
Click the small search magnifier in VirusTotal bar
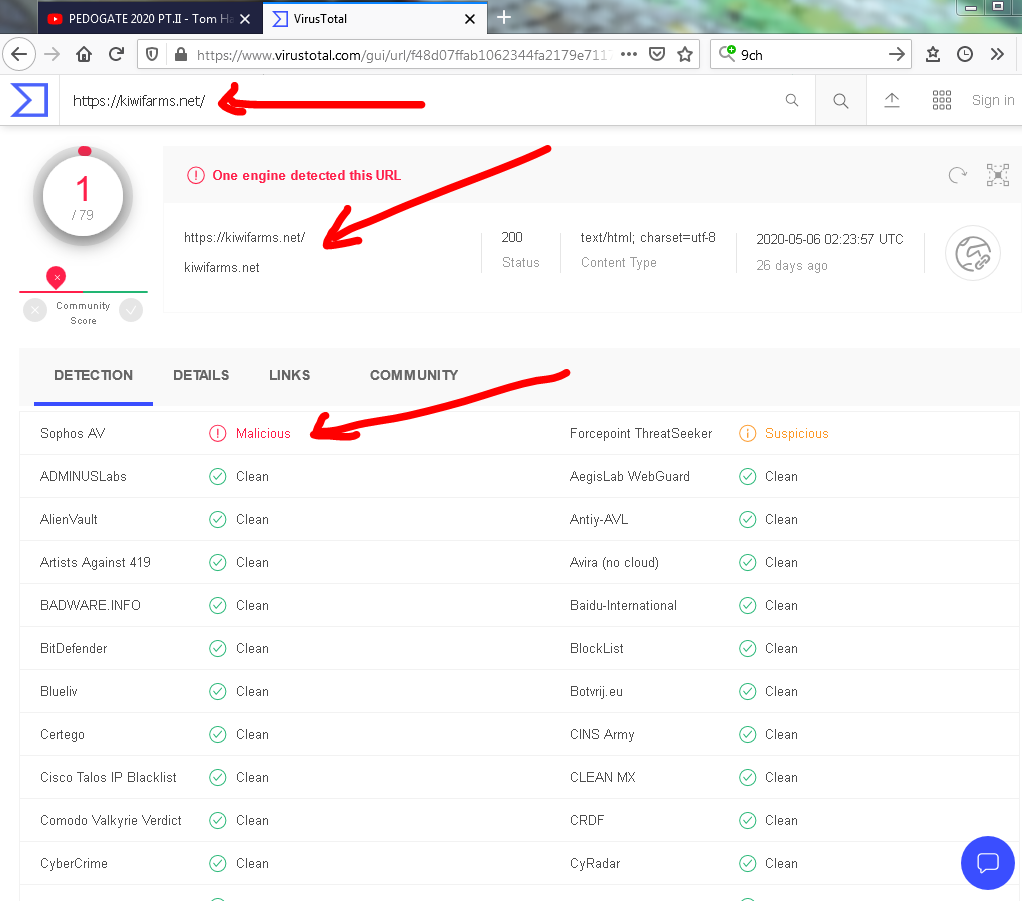(x=792, y=100)
